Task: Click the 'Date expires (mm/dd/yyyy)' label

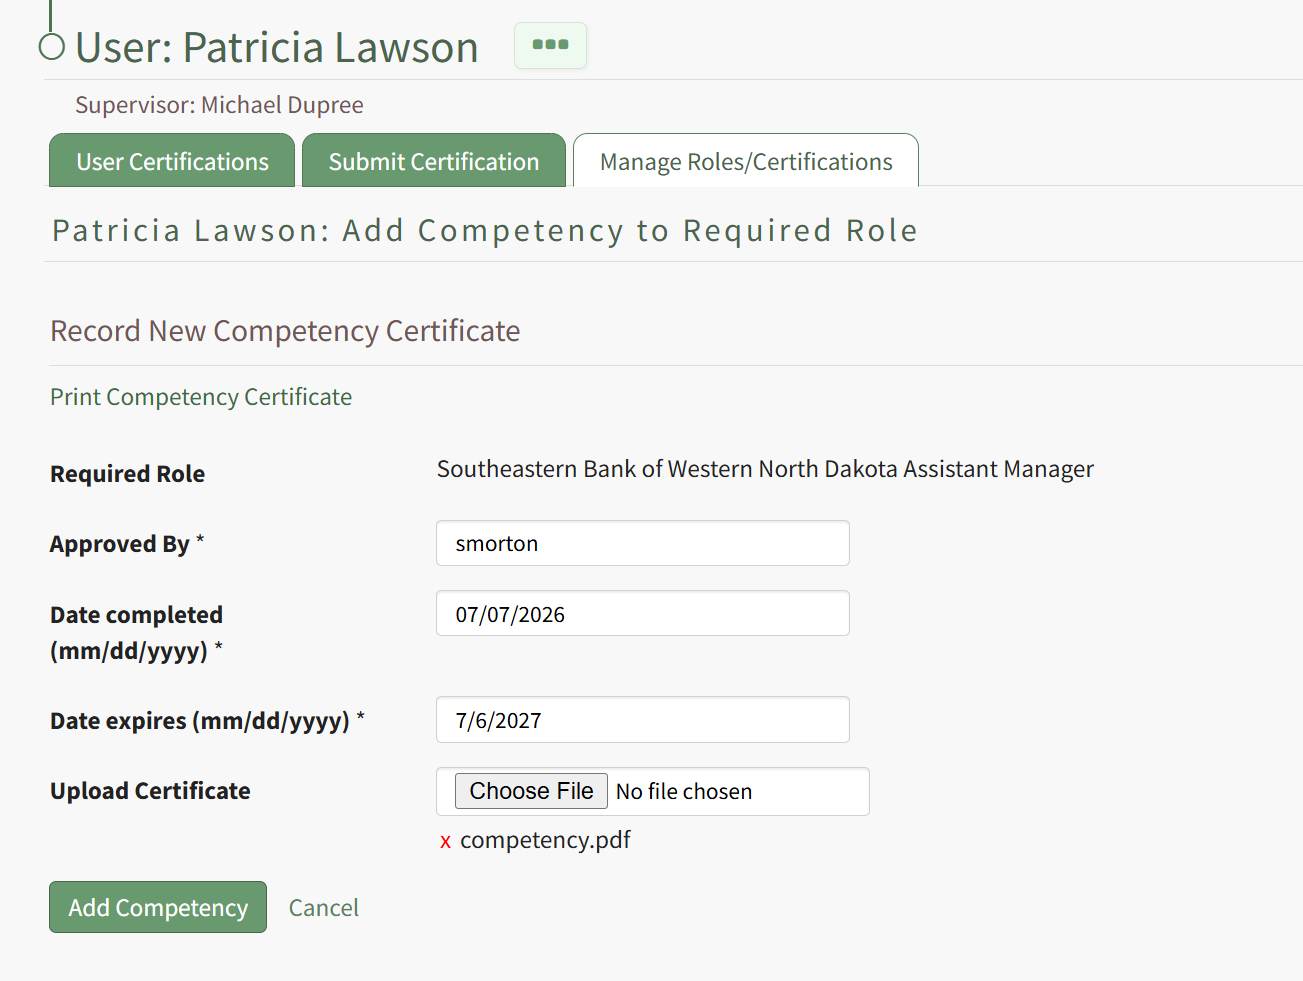Action: click(x=207, y=721)
